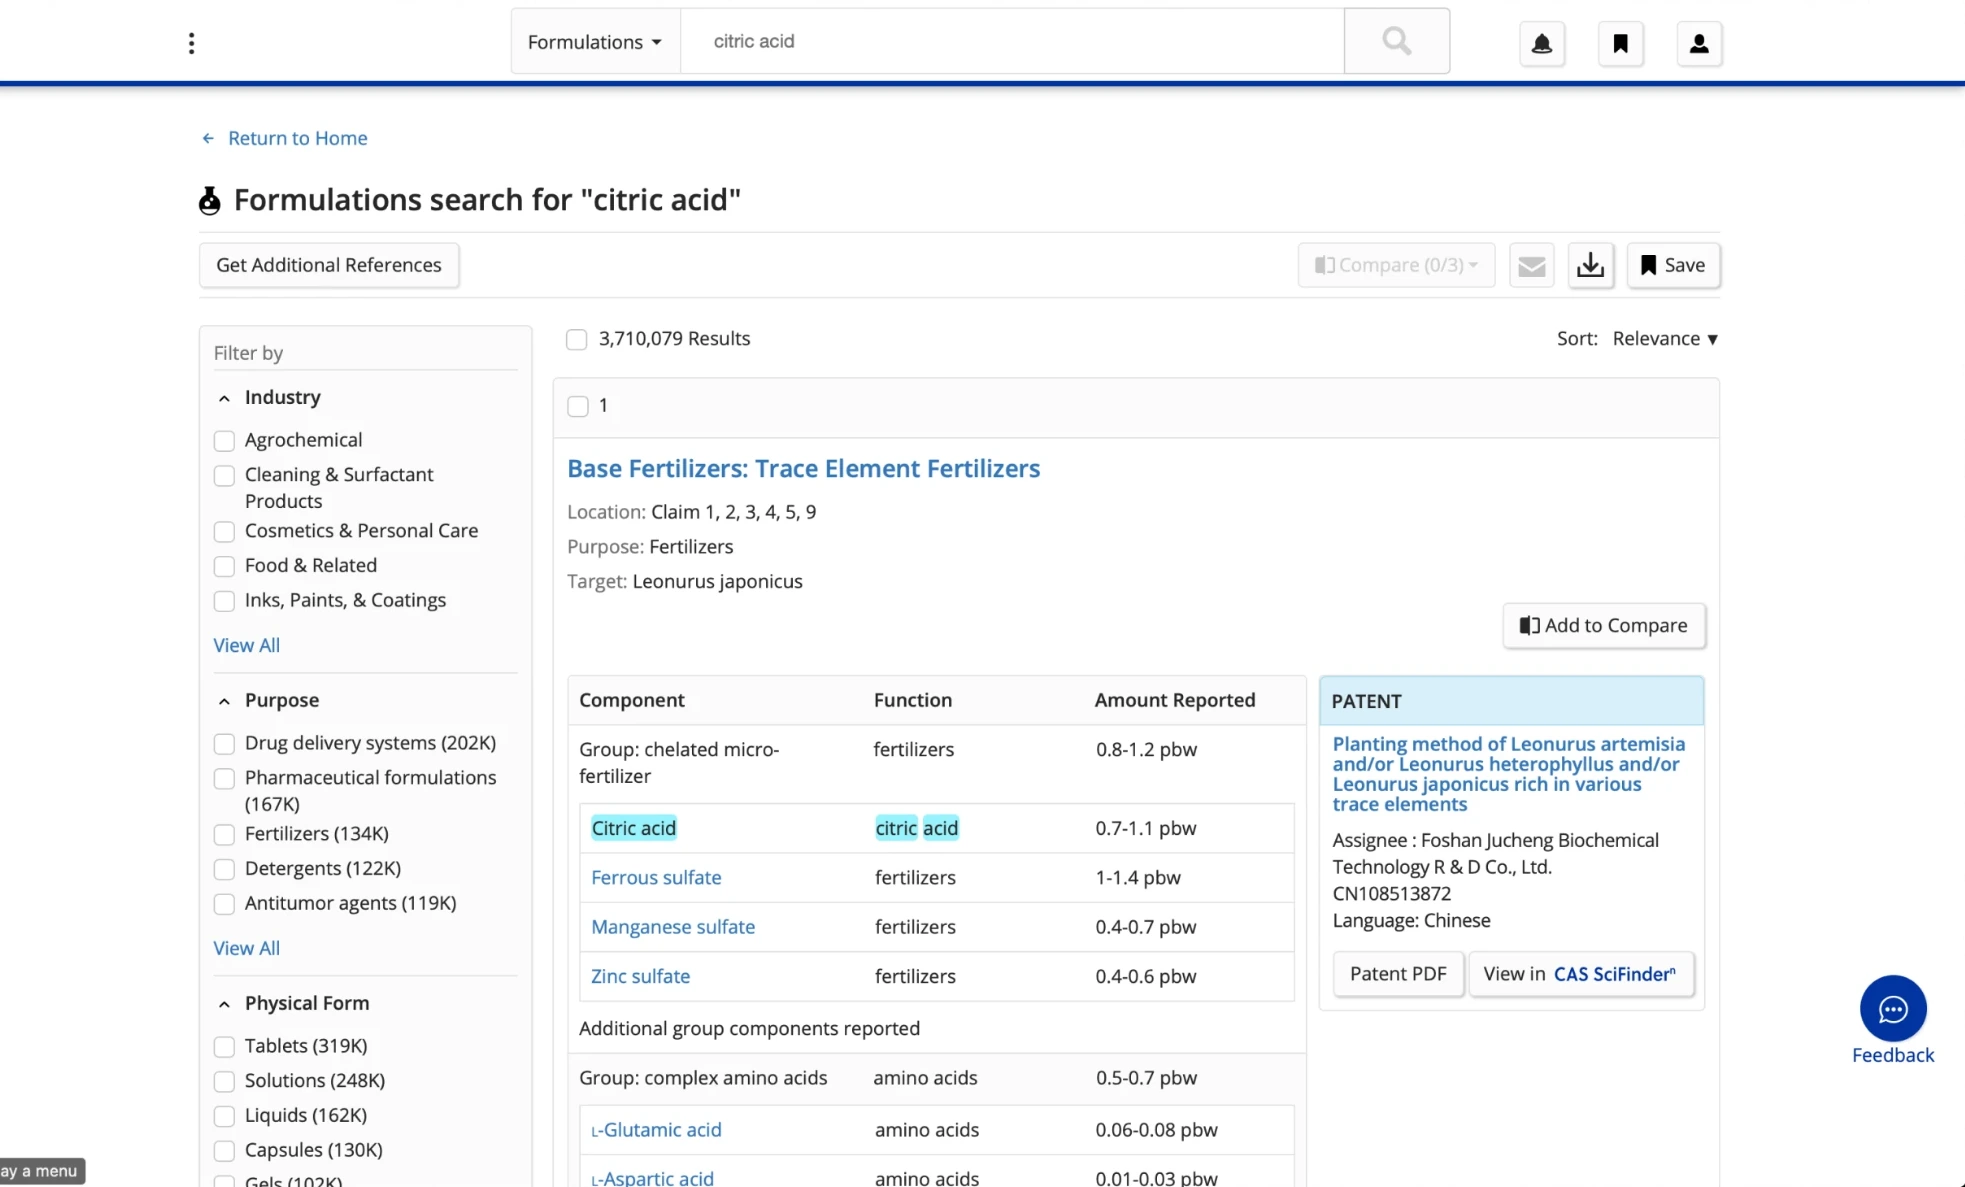Collapse the Purpose filter section
The width and height of the screenshot is (1965, 1187).
(224, 701)
